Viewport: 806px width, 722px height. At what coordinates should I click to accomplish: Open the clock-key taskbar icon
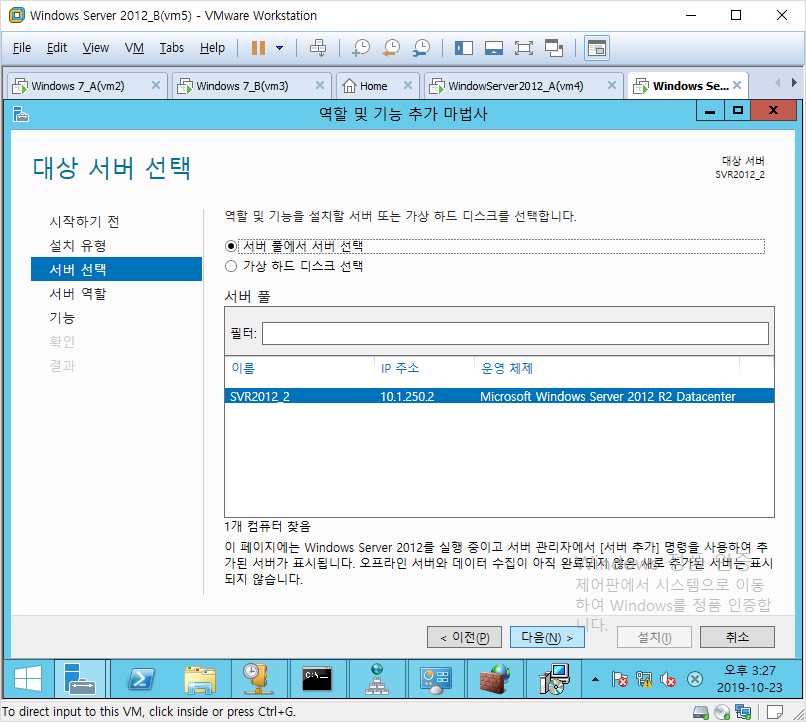(x=259, y=679)
